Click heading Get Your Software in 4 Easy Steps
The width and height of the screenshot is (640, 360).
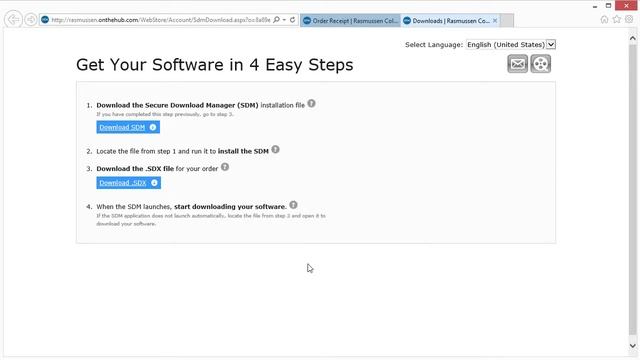click(x=215, y=65)
